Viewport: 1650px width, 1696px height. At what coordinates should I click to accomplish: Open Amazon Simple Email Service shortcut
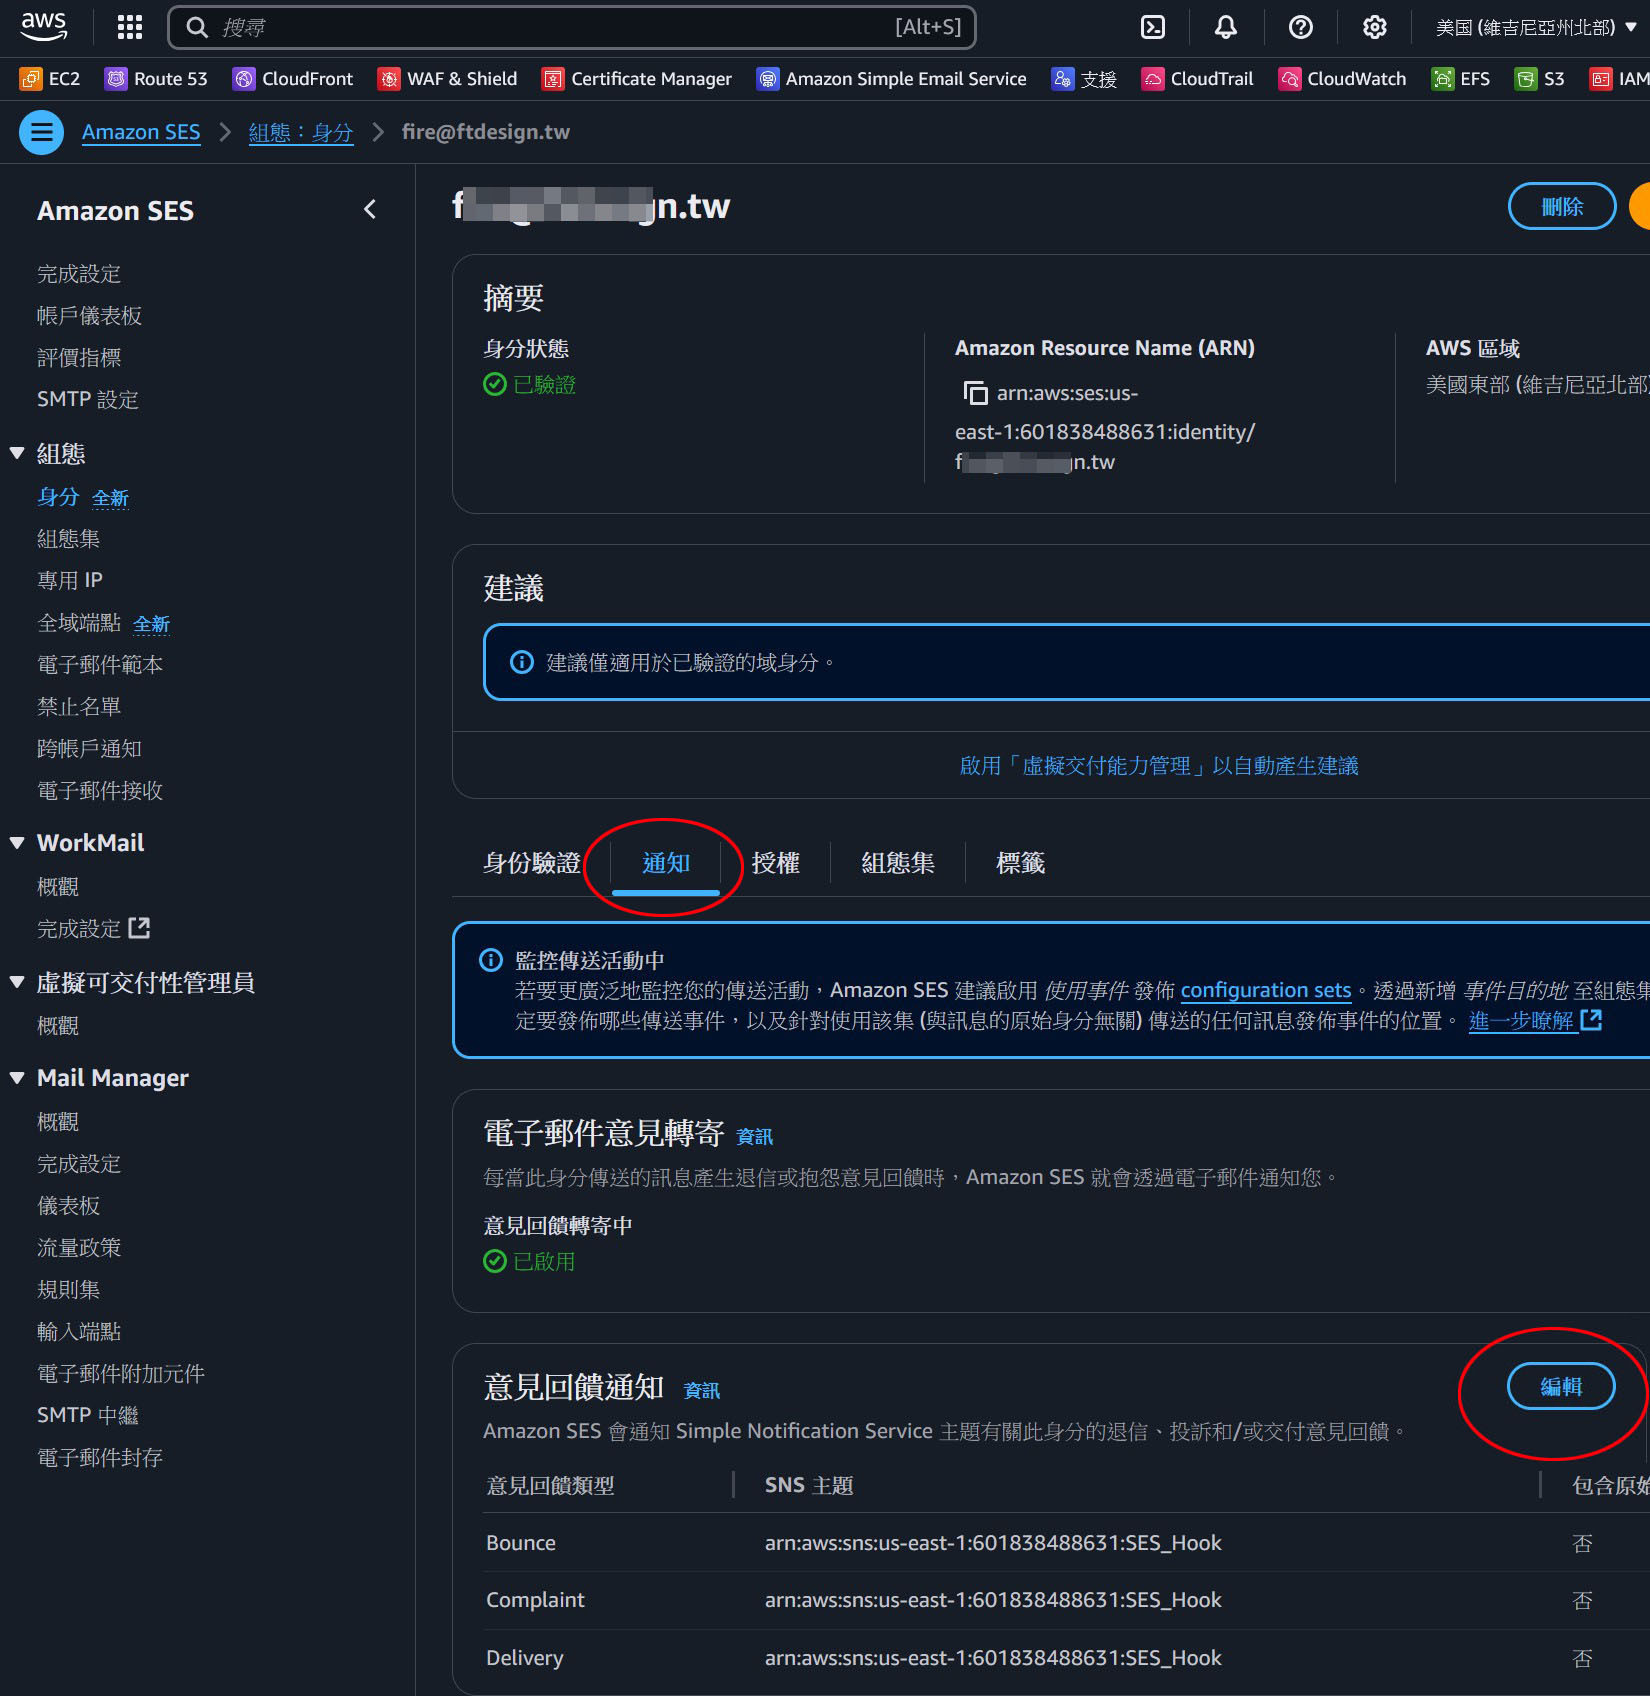[x=892, y=79]
